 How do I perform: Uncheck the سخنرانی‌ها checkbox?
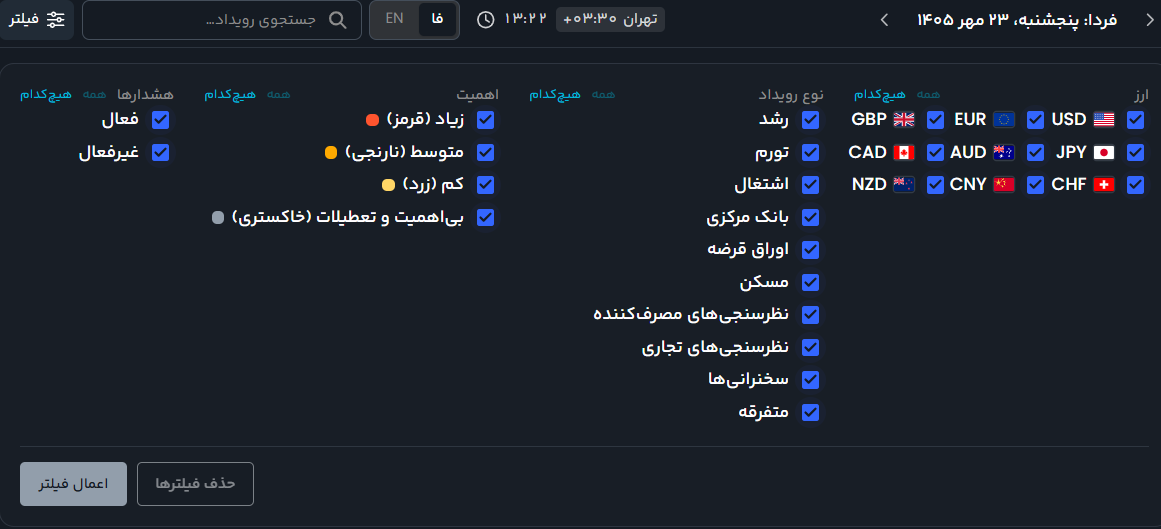click(x=811, y=380)
